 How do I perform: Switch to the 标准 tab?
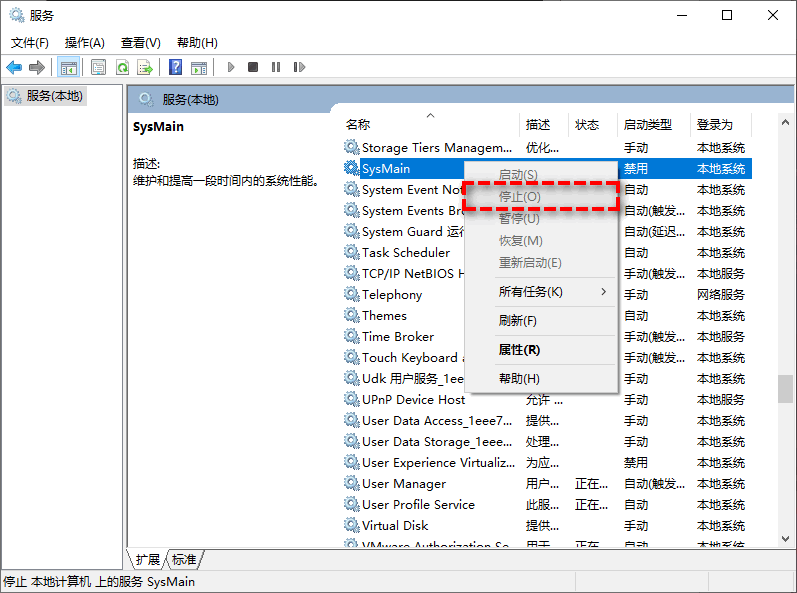point(184,559)
